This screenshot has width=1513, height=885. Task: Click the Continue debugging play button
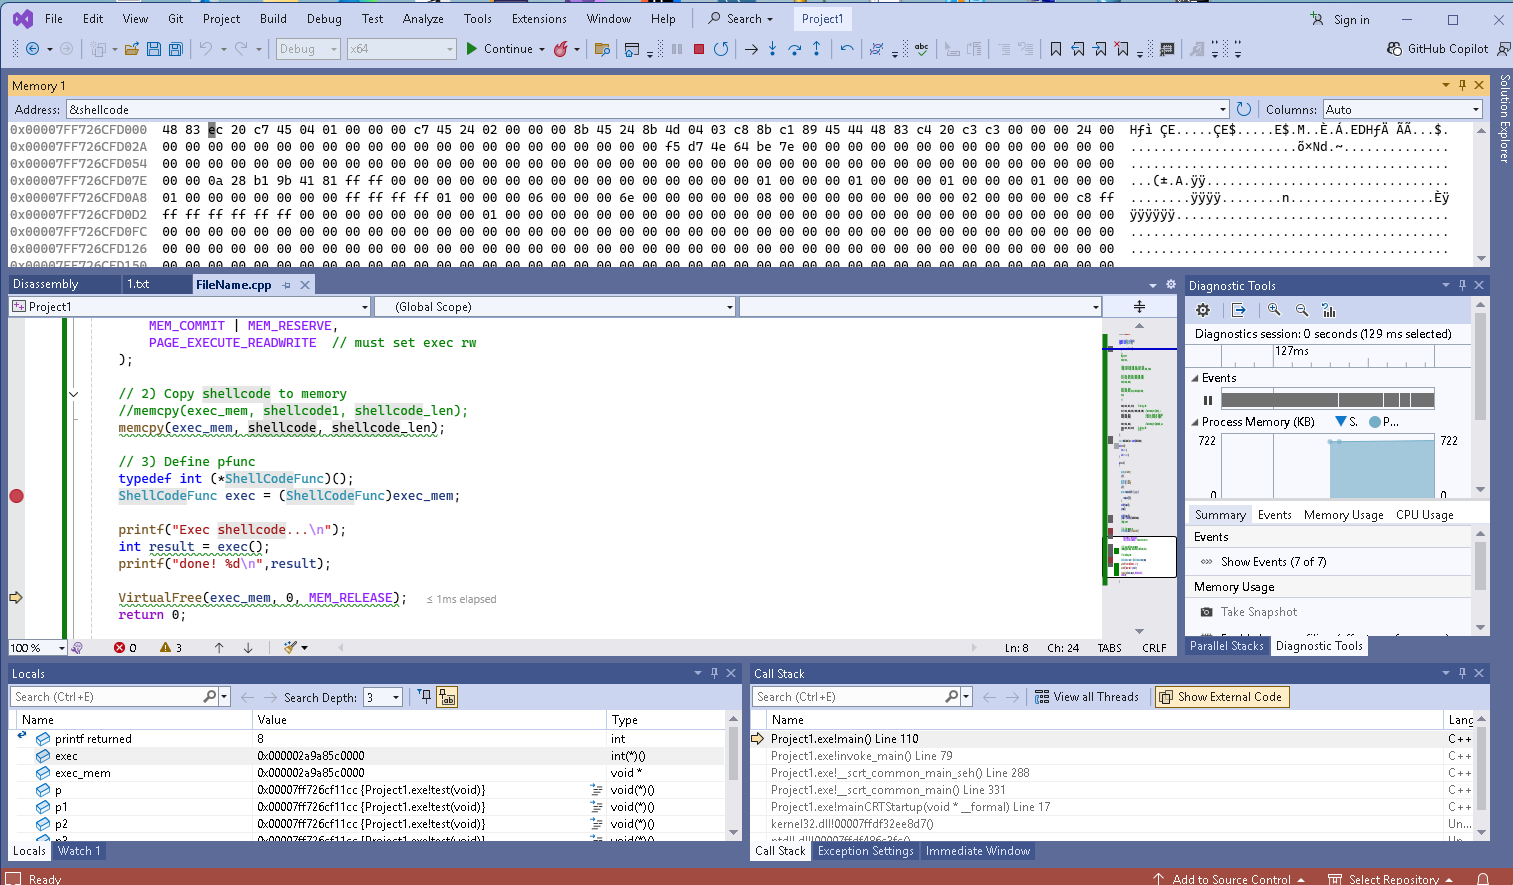472,48
